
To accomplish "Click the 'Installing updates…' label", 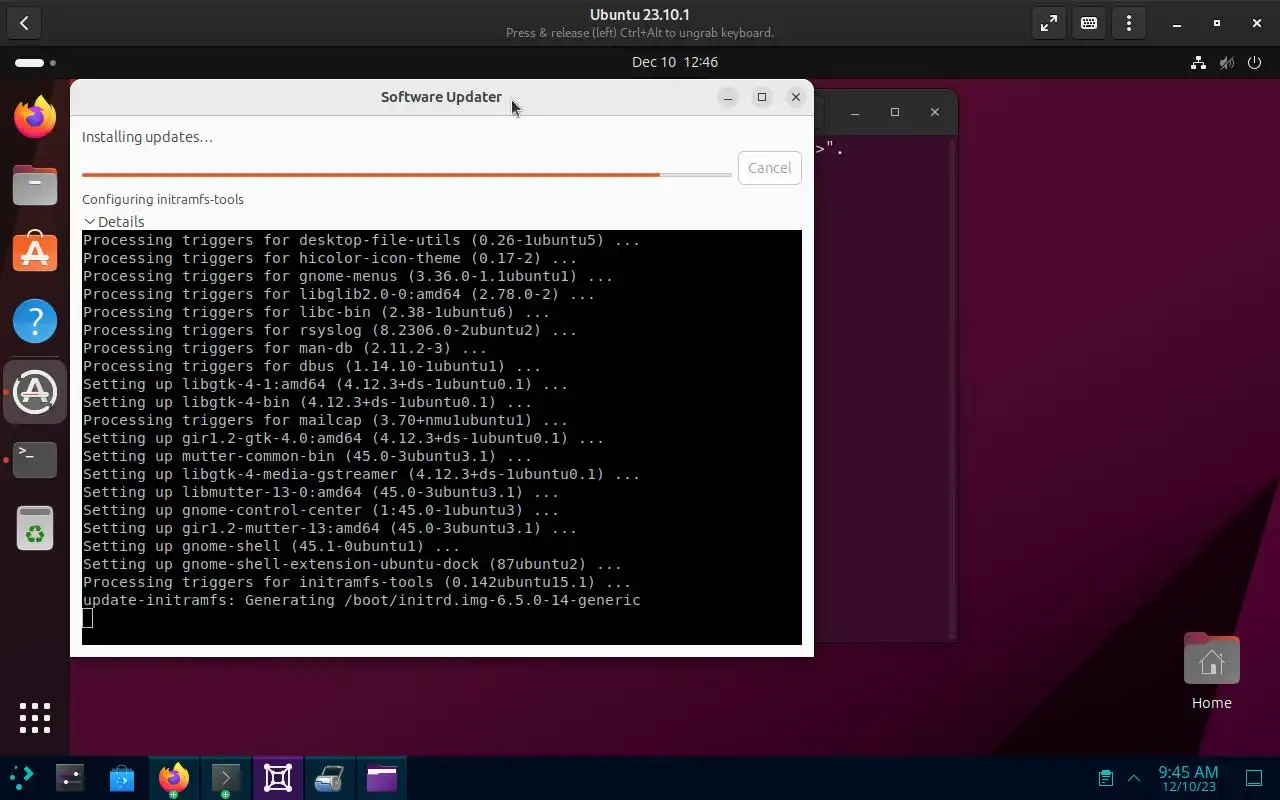I will pyautogui.click(x=147, y=137).
